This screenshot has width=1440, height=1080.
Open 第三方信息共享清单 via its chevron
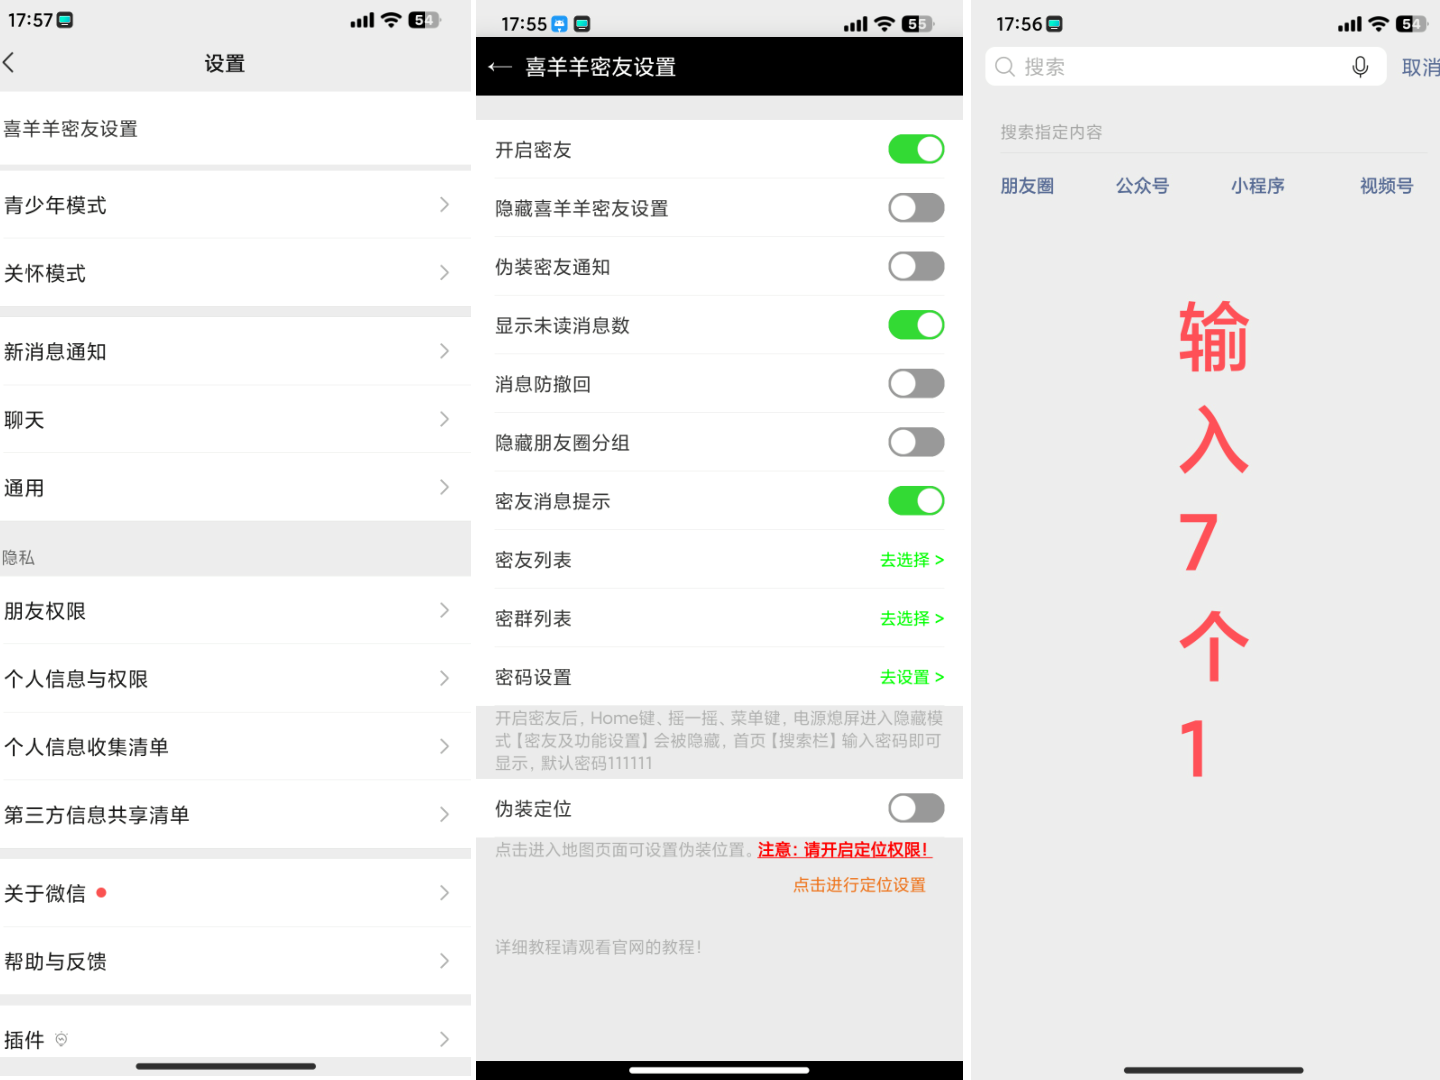445,814
